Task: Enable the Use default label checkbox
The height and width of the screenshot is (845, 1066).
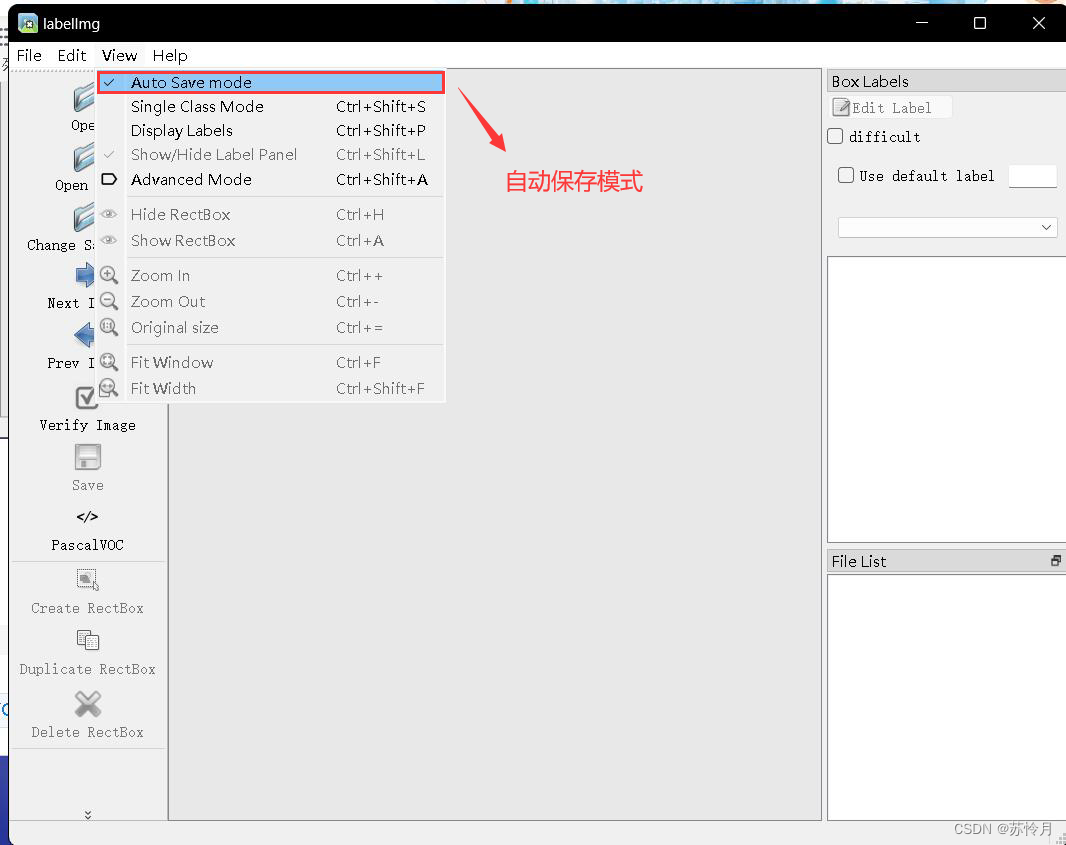Action: pos(846,175)
